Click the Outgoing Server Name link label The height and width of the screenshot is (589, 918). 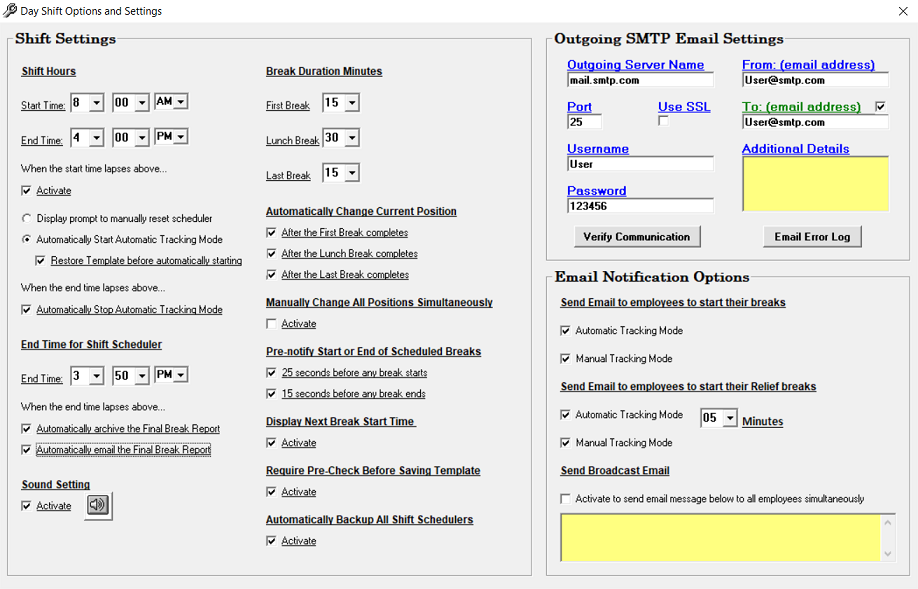click(x=635, y=65)
